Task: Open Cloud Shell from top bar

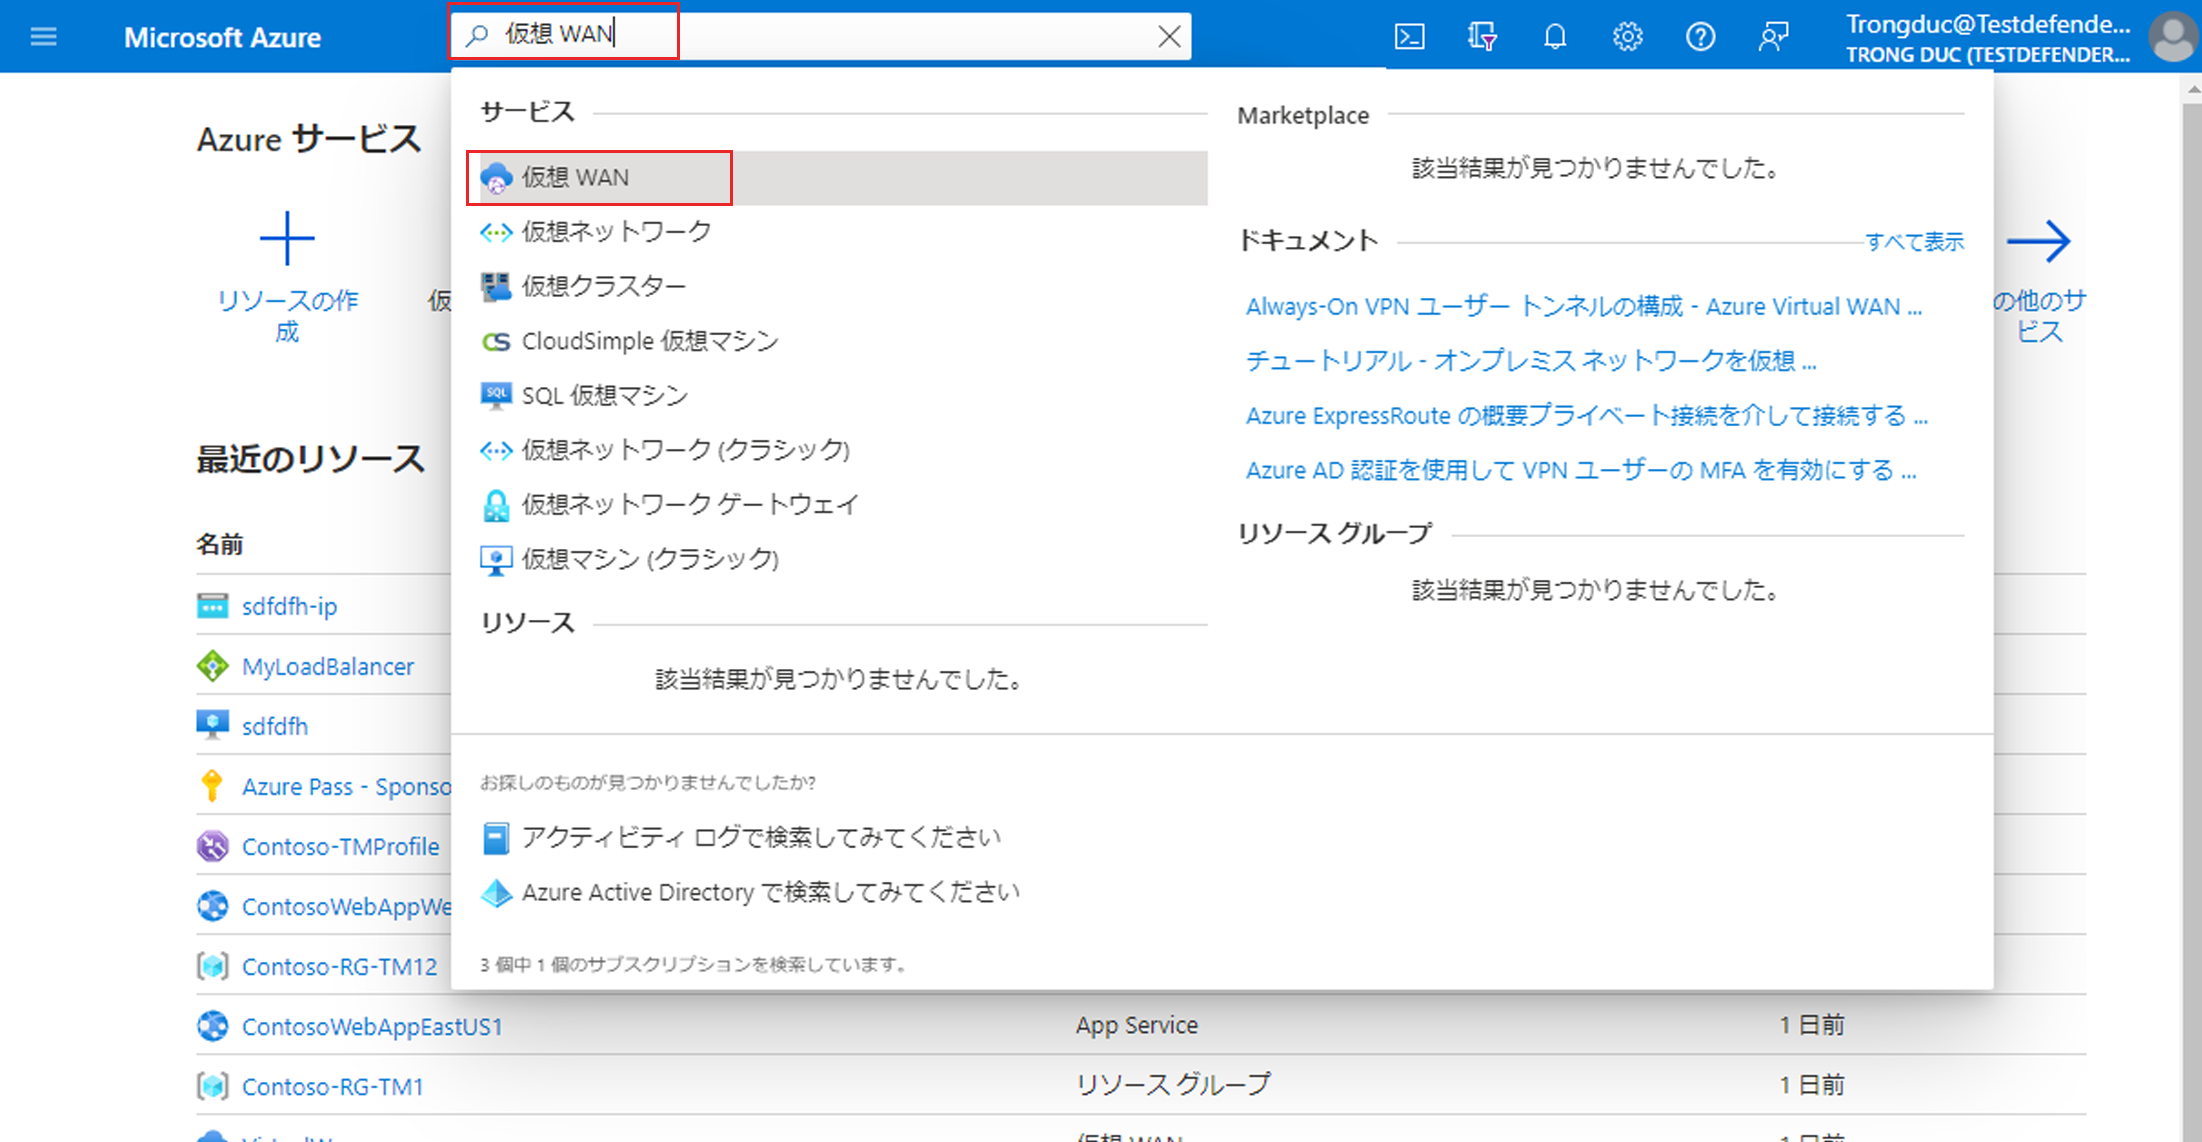Action: (1409, 37)
